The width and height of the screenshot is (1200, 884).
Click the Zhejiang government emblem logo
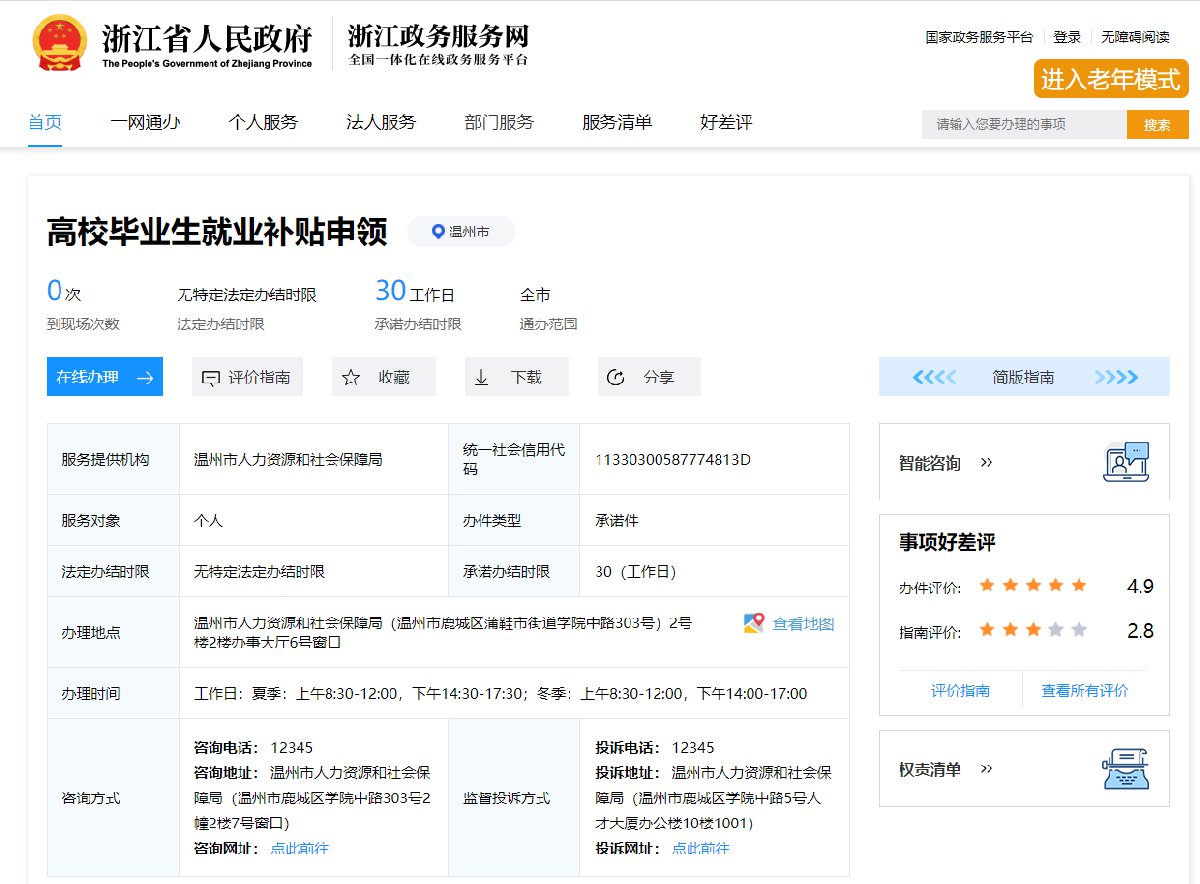(60, 42)
